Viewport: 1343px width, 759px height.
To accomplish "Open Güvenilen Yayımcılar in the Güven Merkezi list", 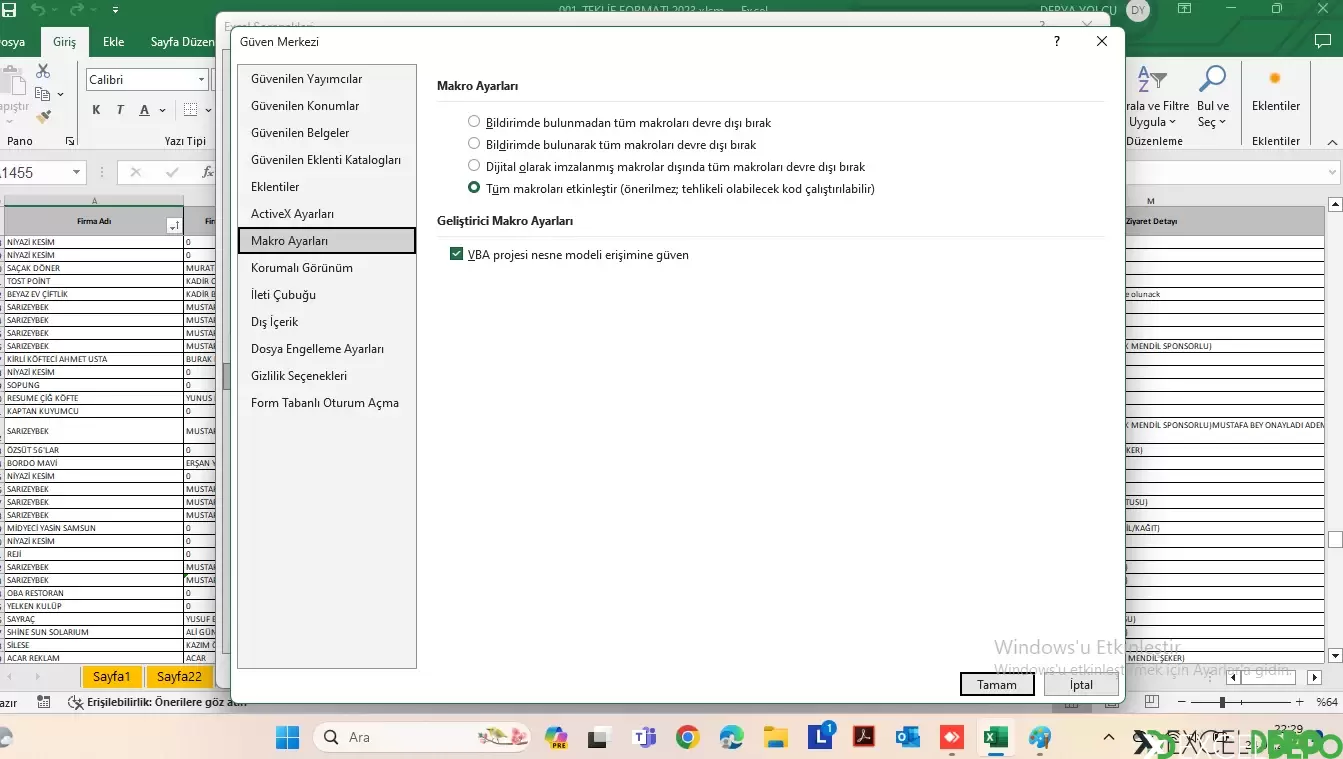I will coord(326,79).
